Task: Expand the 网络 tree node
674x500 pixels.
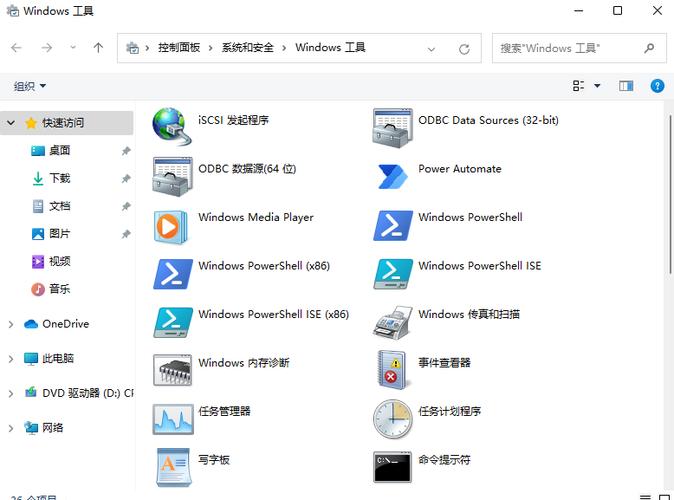Action: (11, 428)
